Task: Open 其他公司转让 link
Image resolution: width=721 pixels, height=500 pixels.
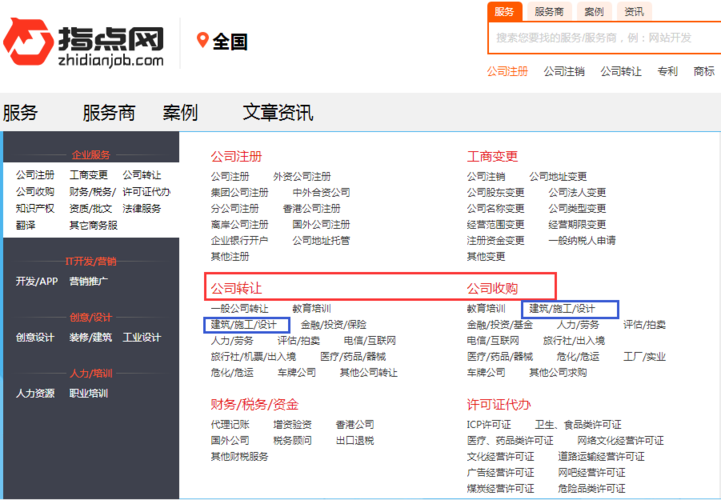Action: pos(369,373)
